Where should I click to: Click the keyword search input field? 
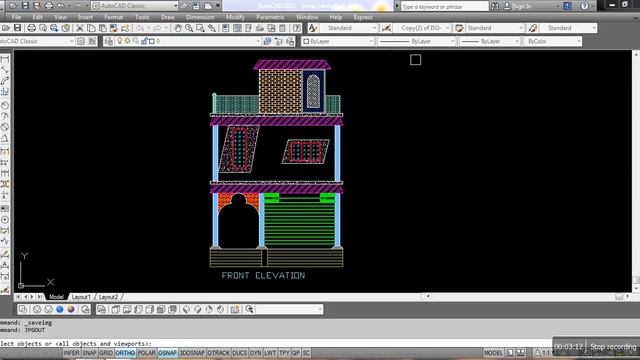point(444,6)
